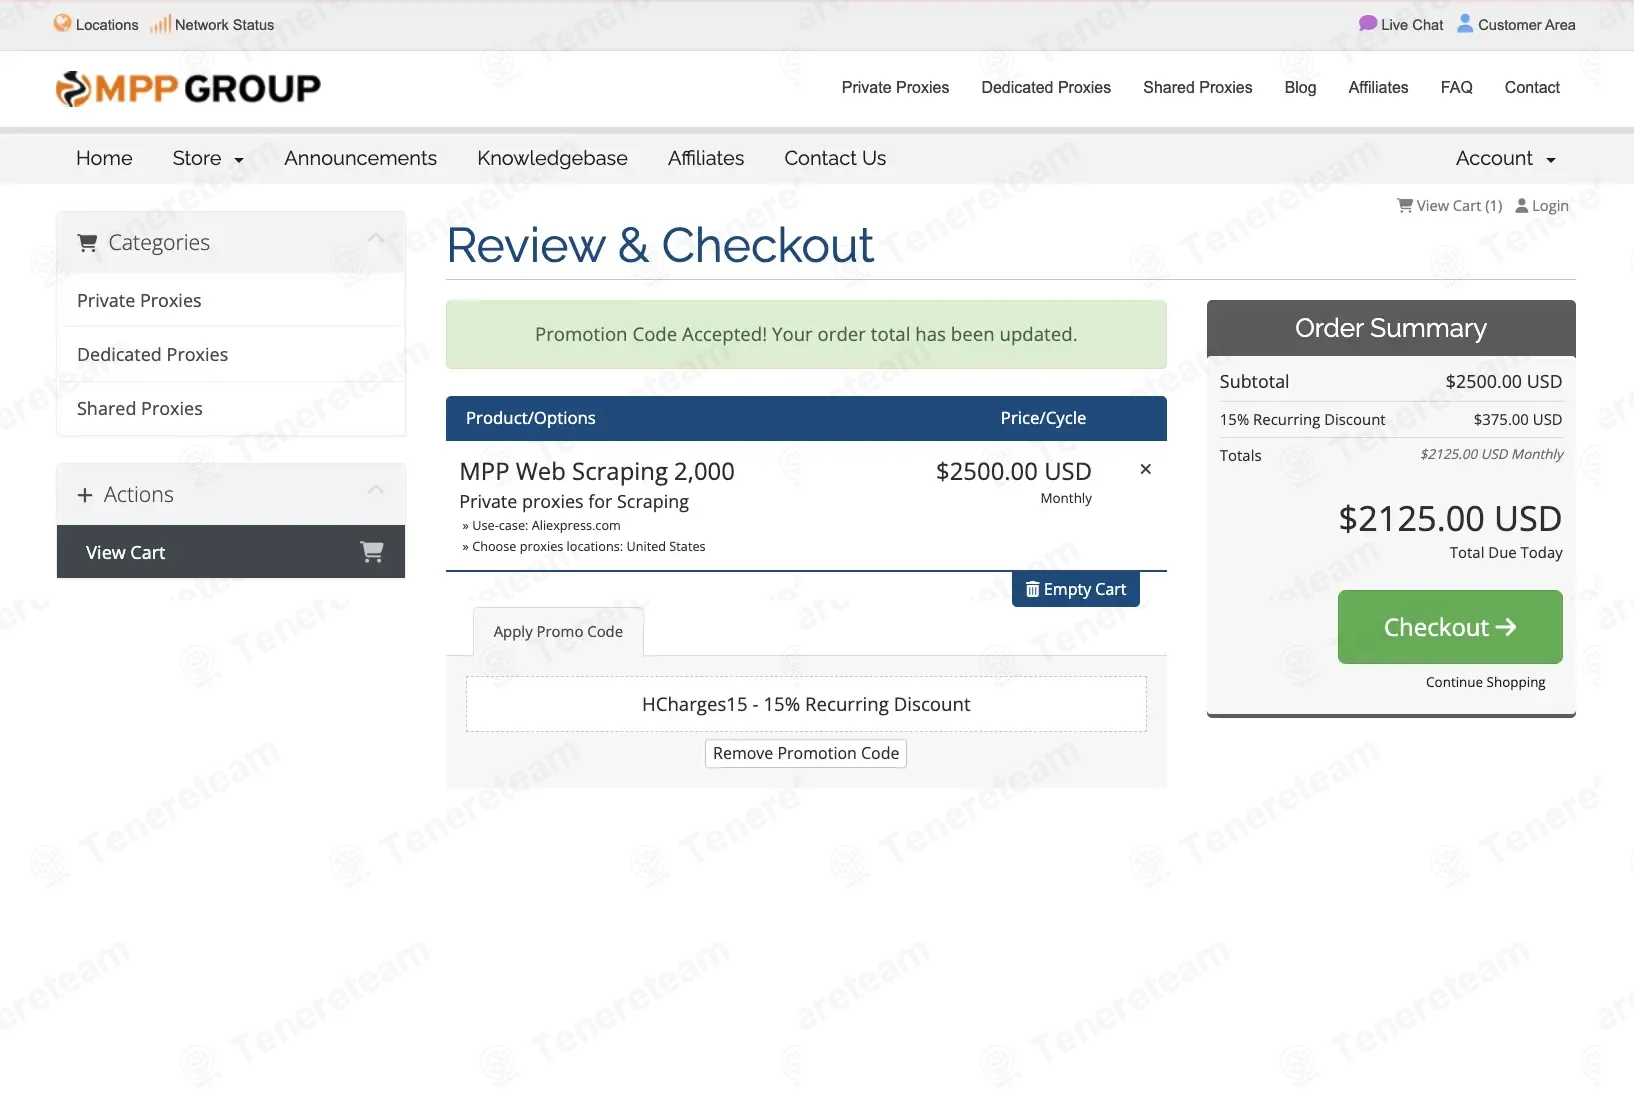Viewport: 1634px width, 1114px height.
Task: Click the Live Chat bubble icon
Action: click(x=1367, y=23)
